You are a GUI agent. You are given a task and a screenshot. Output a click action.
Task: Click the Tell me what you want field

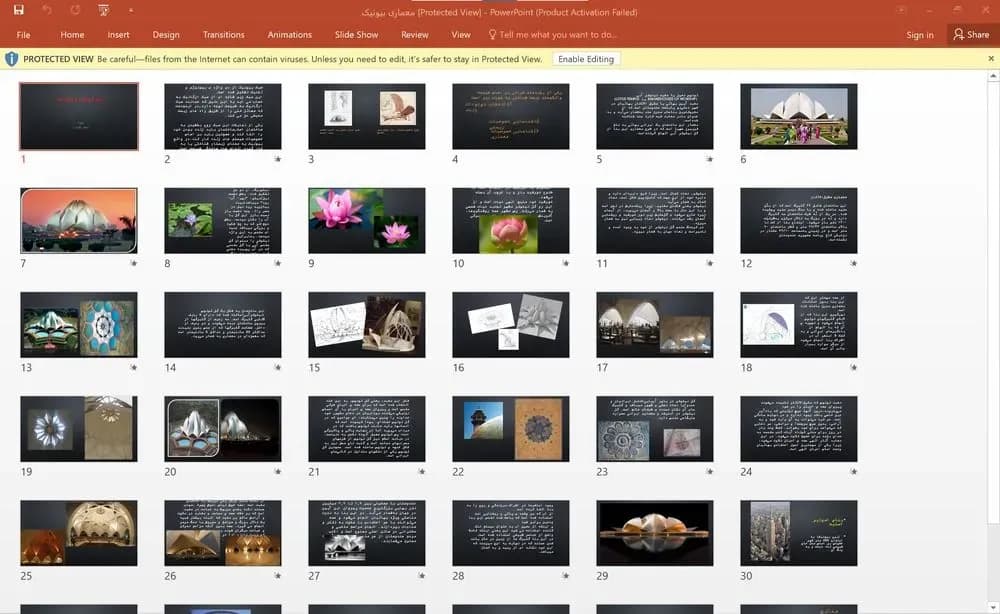[x=552, y=34]
